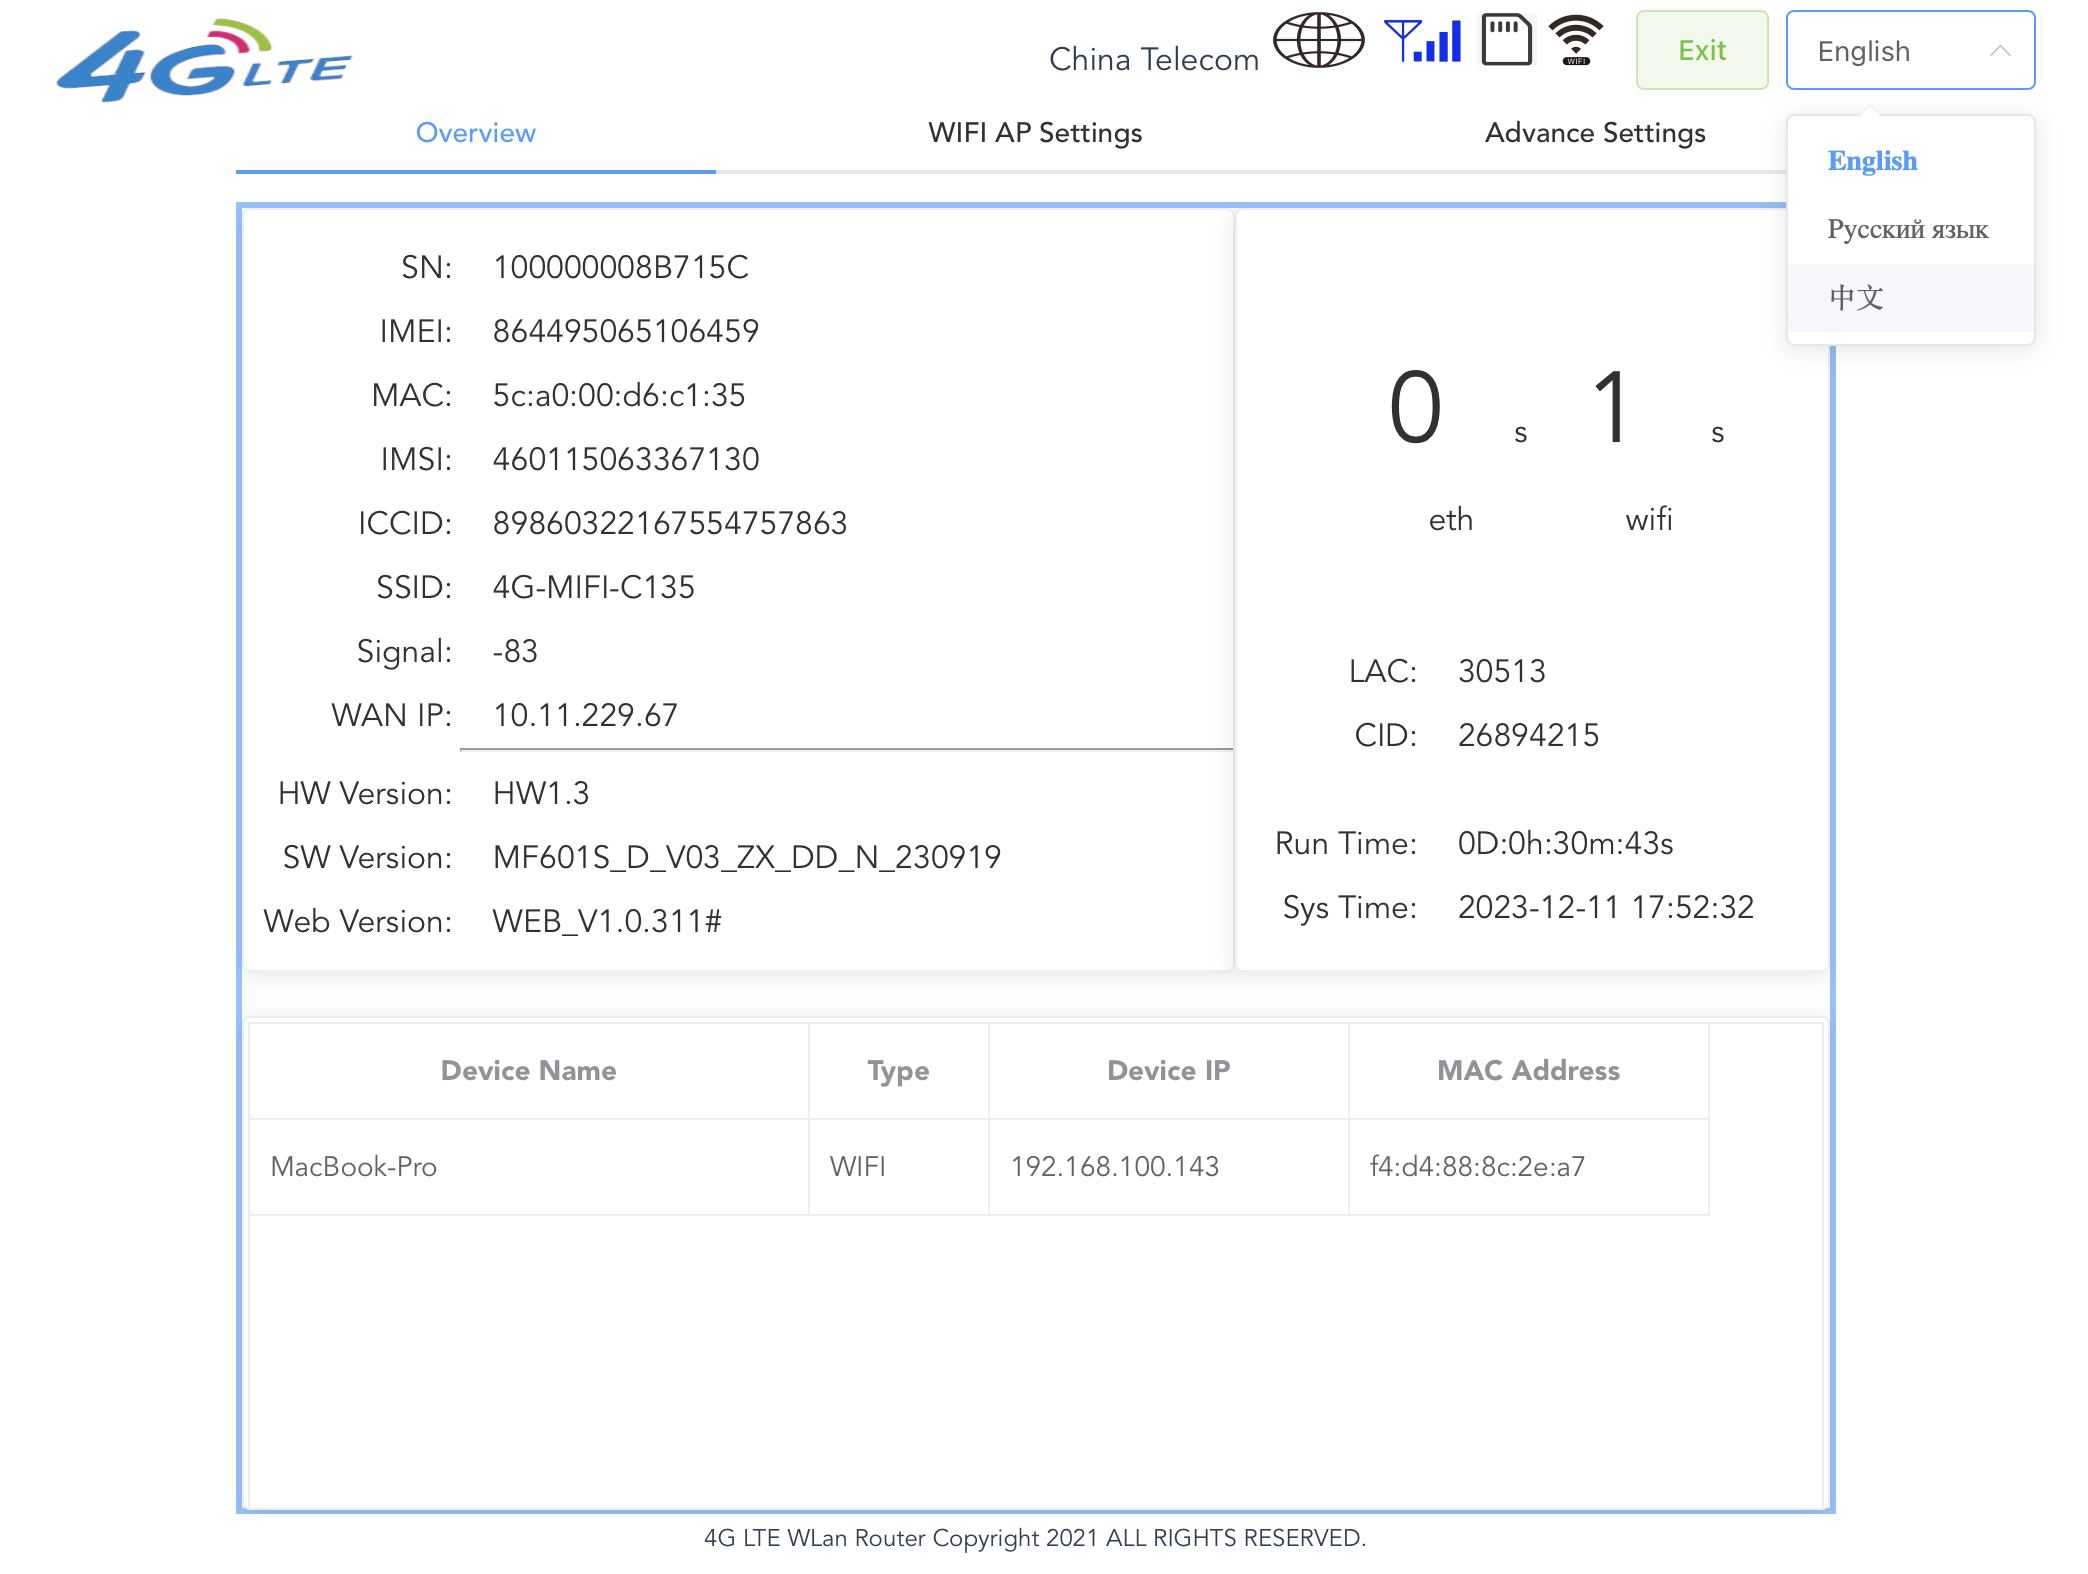This screenshot has height=1574, width=2088.
Task: Open the Overview tab
Action: 475,133
